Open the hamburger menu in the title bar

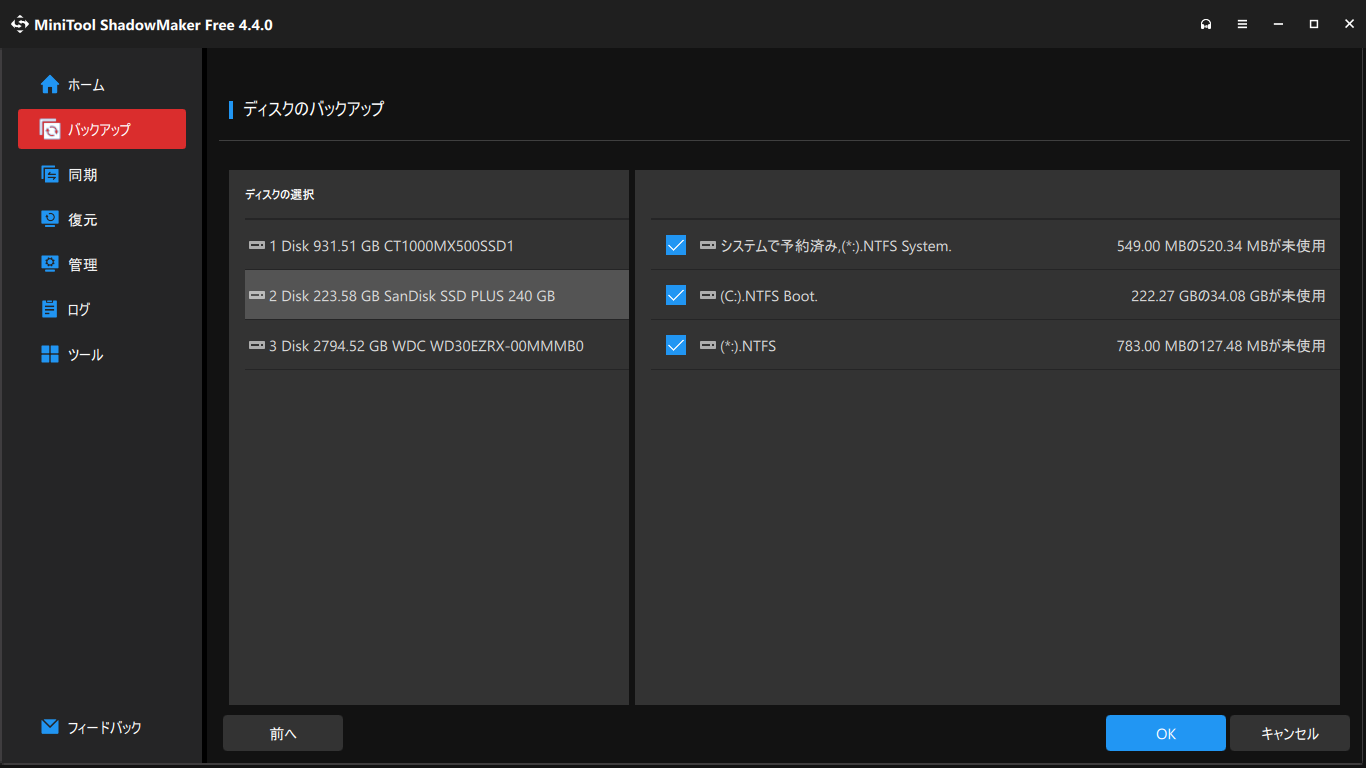(1242, 24)
